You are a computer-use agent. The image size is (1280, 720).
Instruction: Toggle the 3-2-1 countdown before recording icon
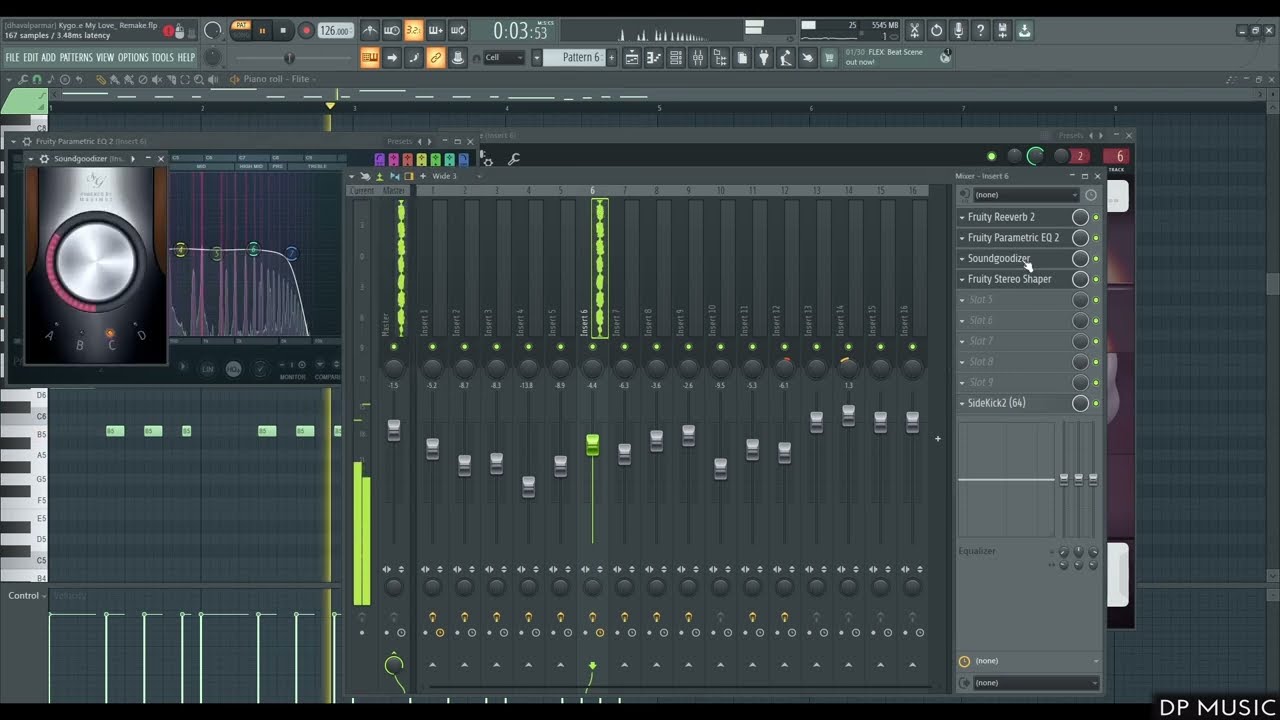click(x=413, y=31)
